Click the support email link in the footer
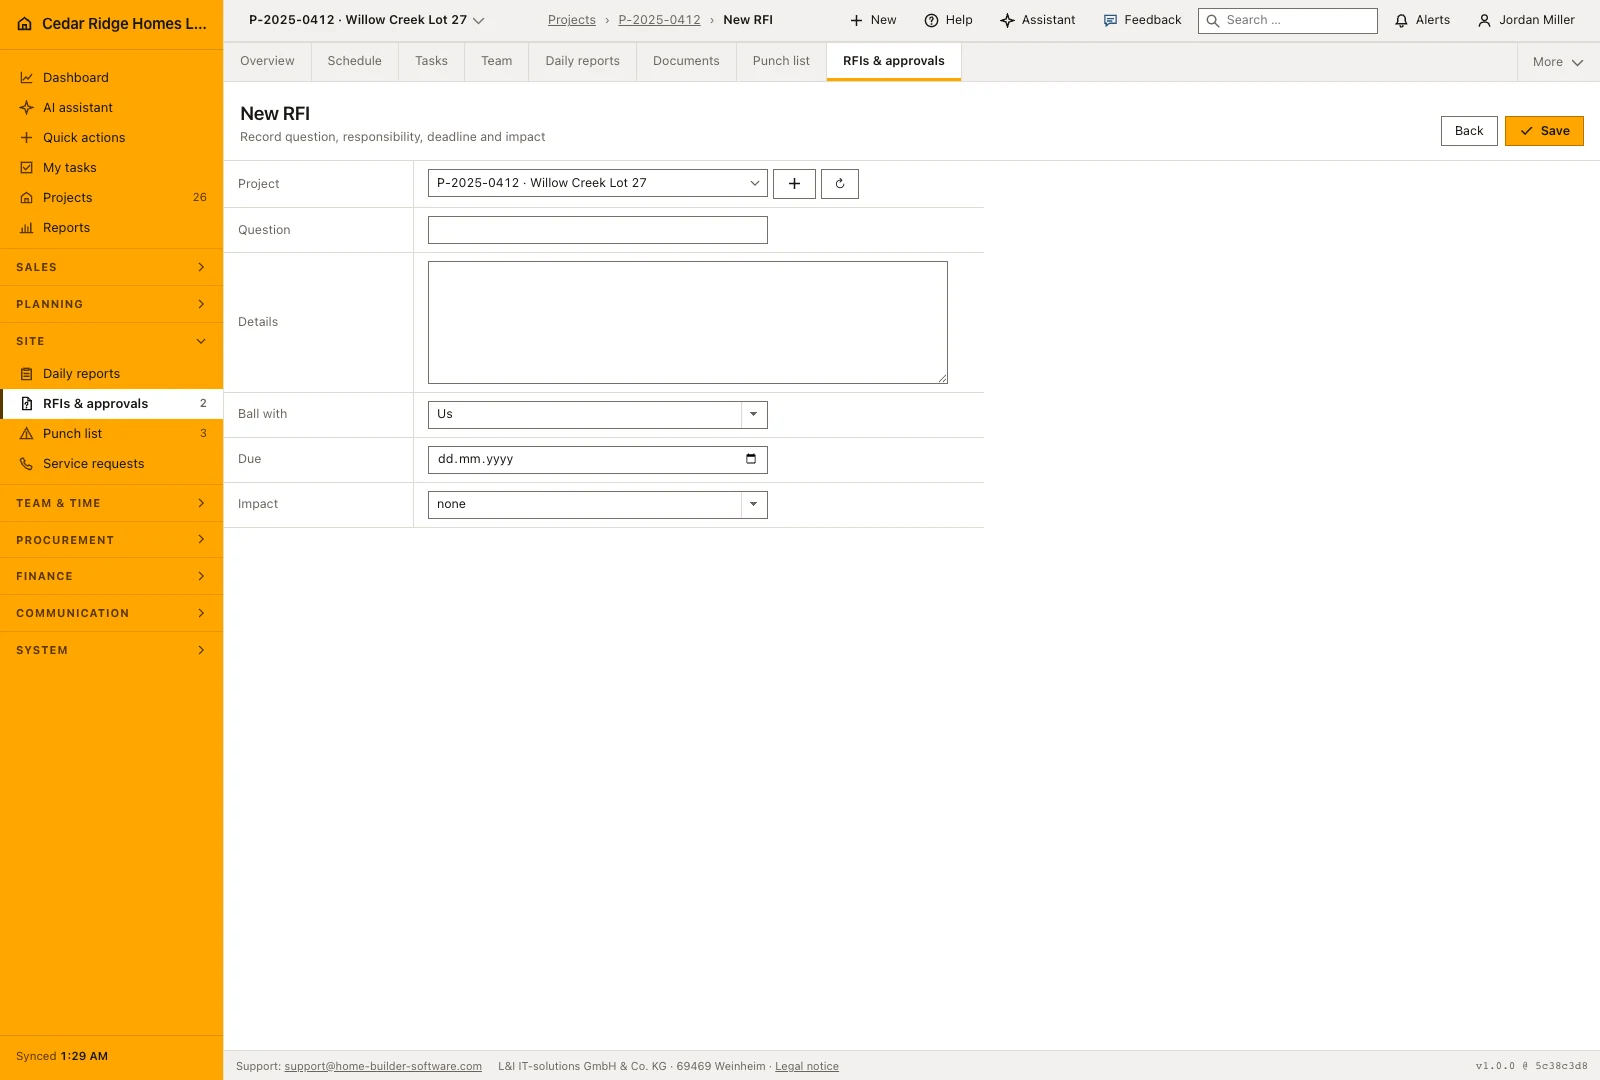 383,1067
